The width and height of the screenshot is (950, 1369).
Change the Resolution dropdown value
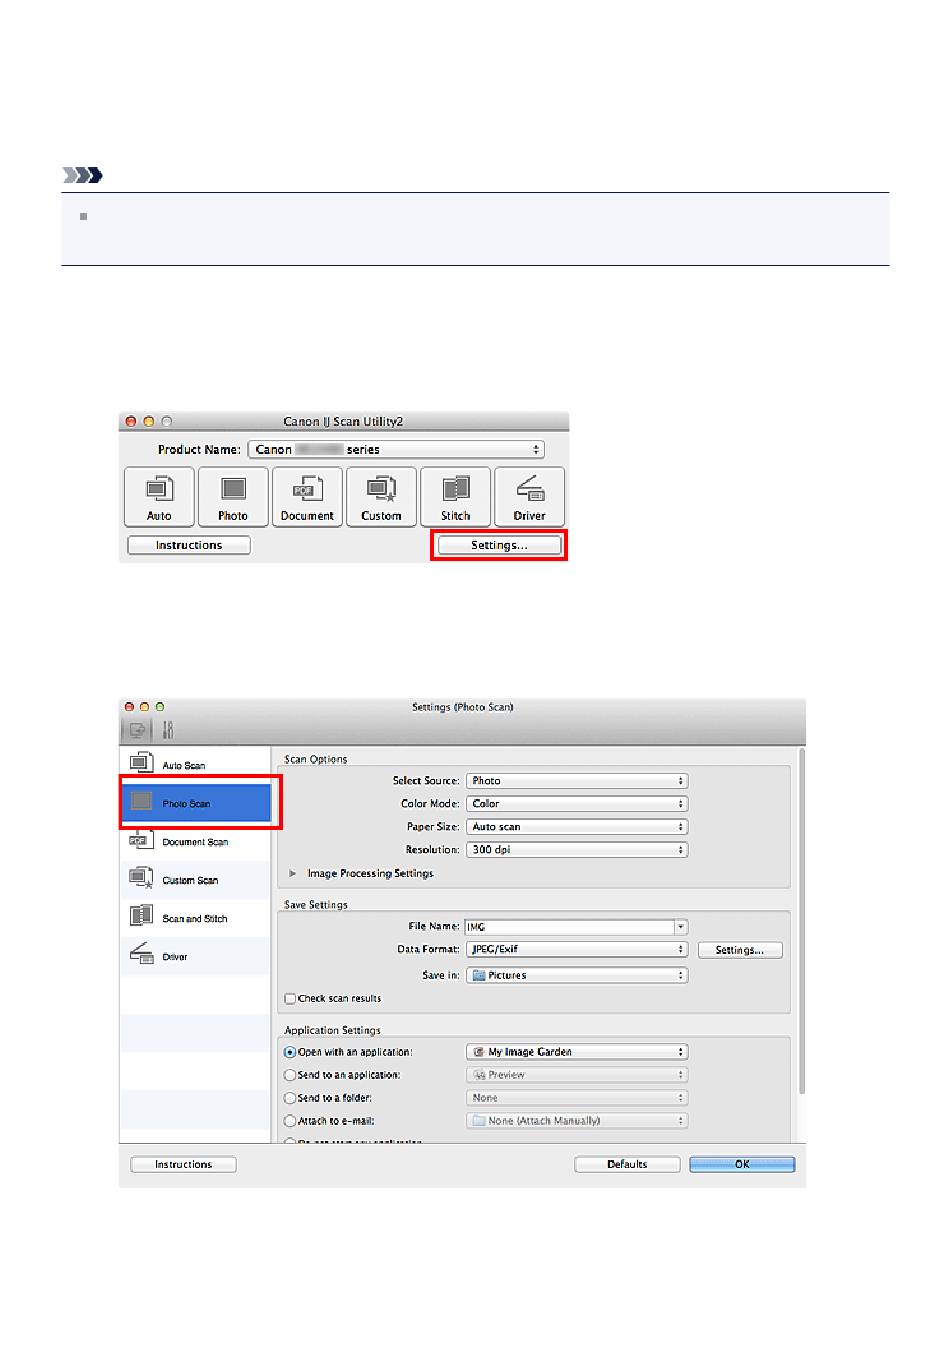tap(577, 850)
